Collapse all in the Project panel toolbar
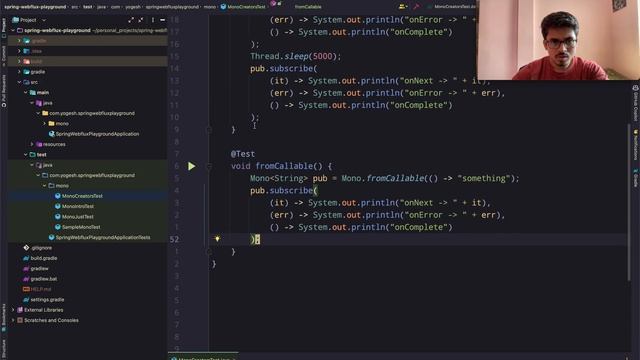The image size is (640, 360). pos(141,20)
